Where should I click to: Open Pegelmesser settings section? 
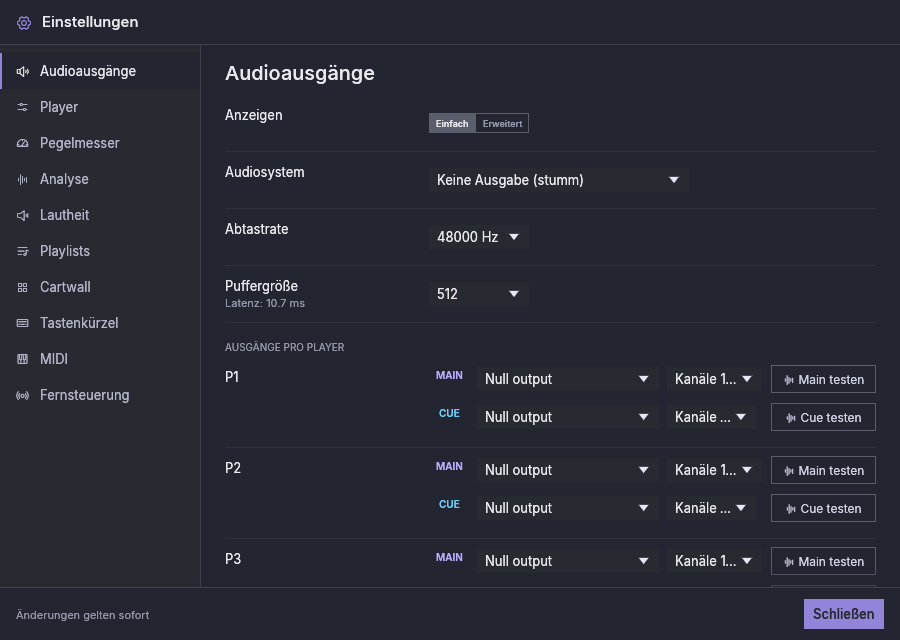(100, 143)
